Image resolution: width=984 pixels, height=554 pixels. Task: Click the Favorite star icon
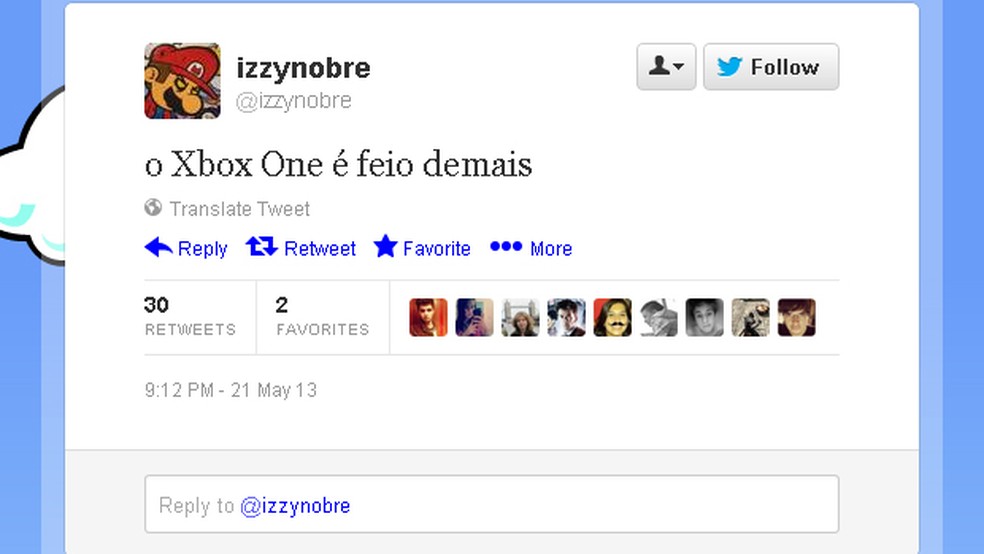point(385,246)
